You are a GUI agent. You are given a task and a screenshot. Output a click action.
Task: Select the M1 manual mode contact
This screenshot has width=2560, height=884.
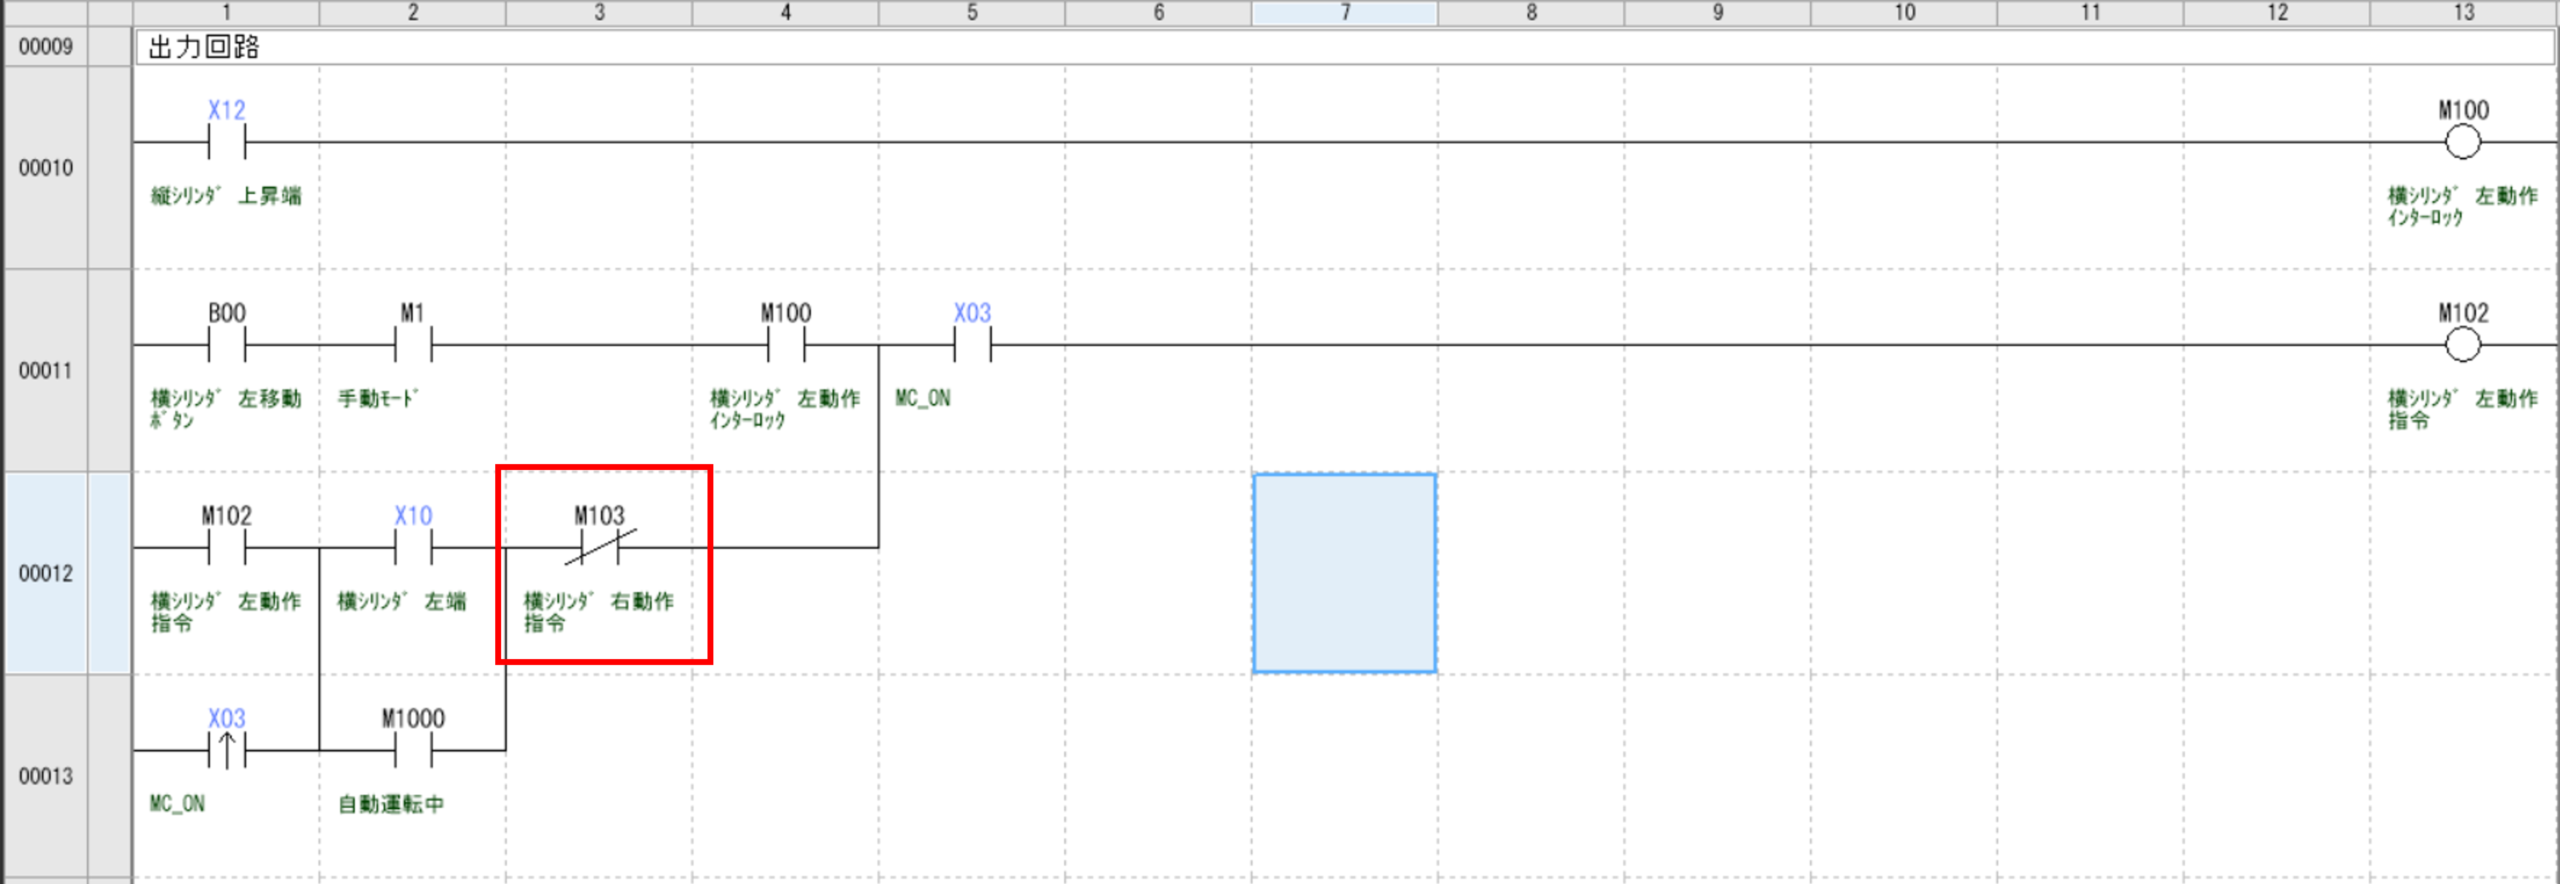pos(413,345)
